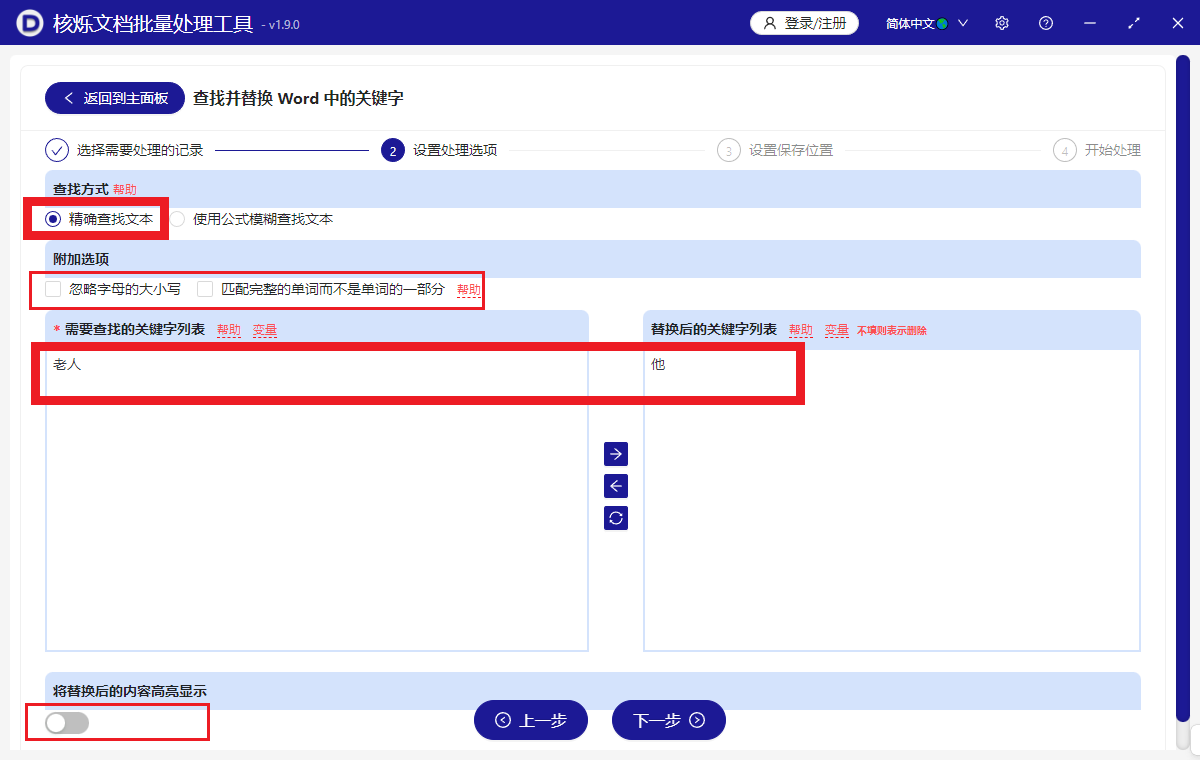Open the settings gear in the title bar
Screen dimensions: 1200x760
tap(1001, 22)
